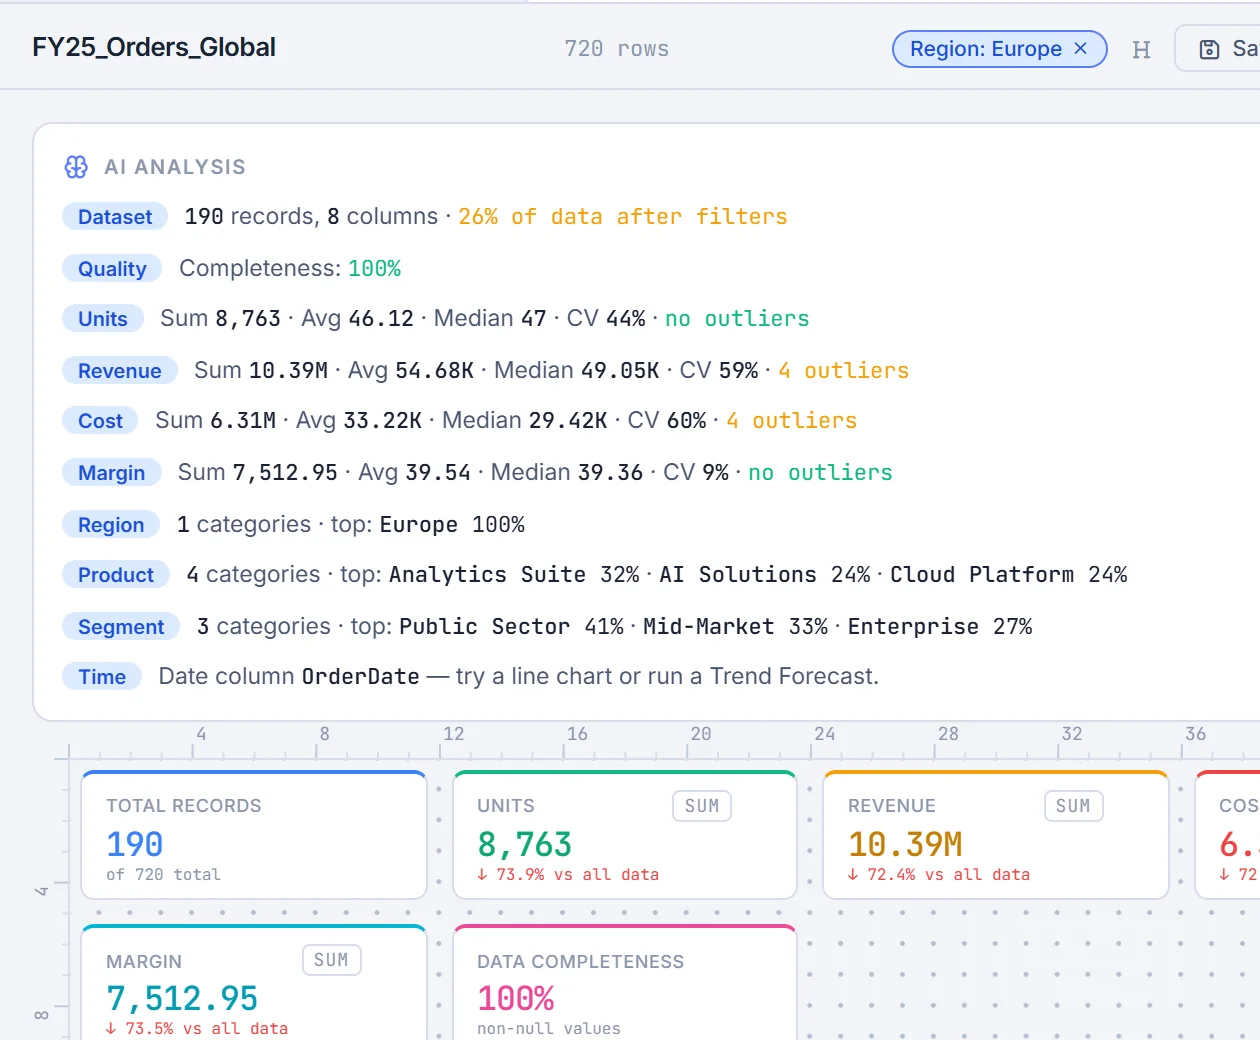Click the SUM badge on the Margin card

pos(331,960)
